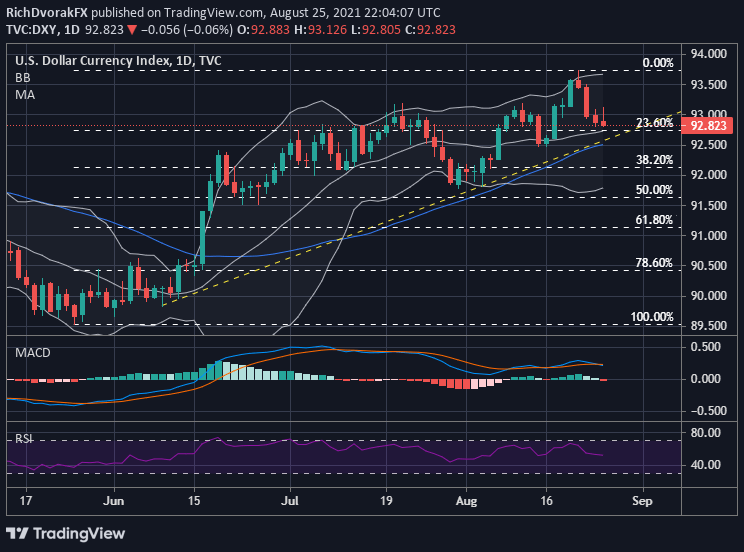Image resolution: width=744 pixels, height=552 pixels.
Task: Click the MACD 0.000 axis value
Action: 705,379
